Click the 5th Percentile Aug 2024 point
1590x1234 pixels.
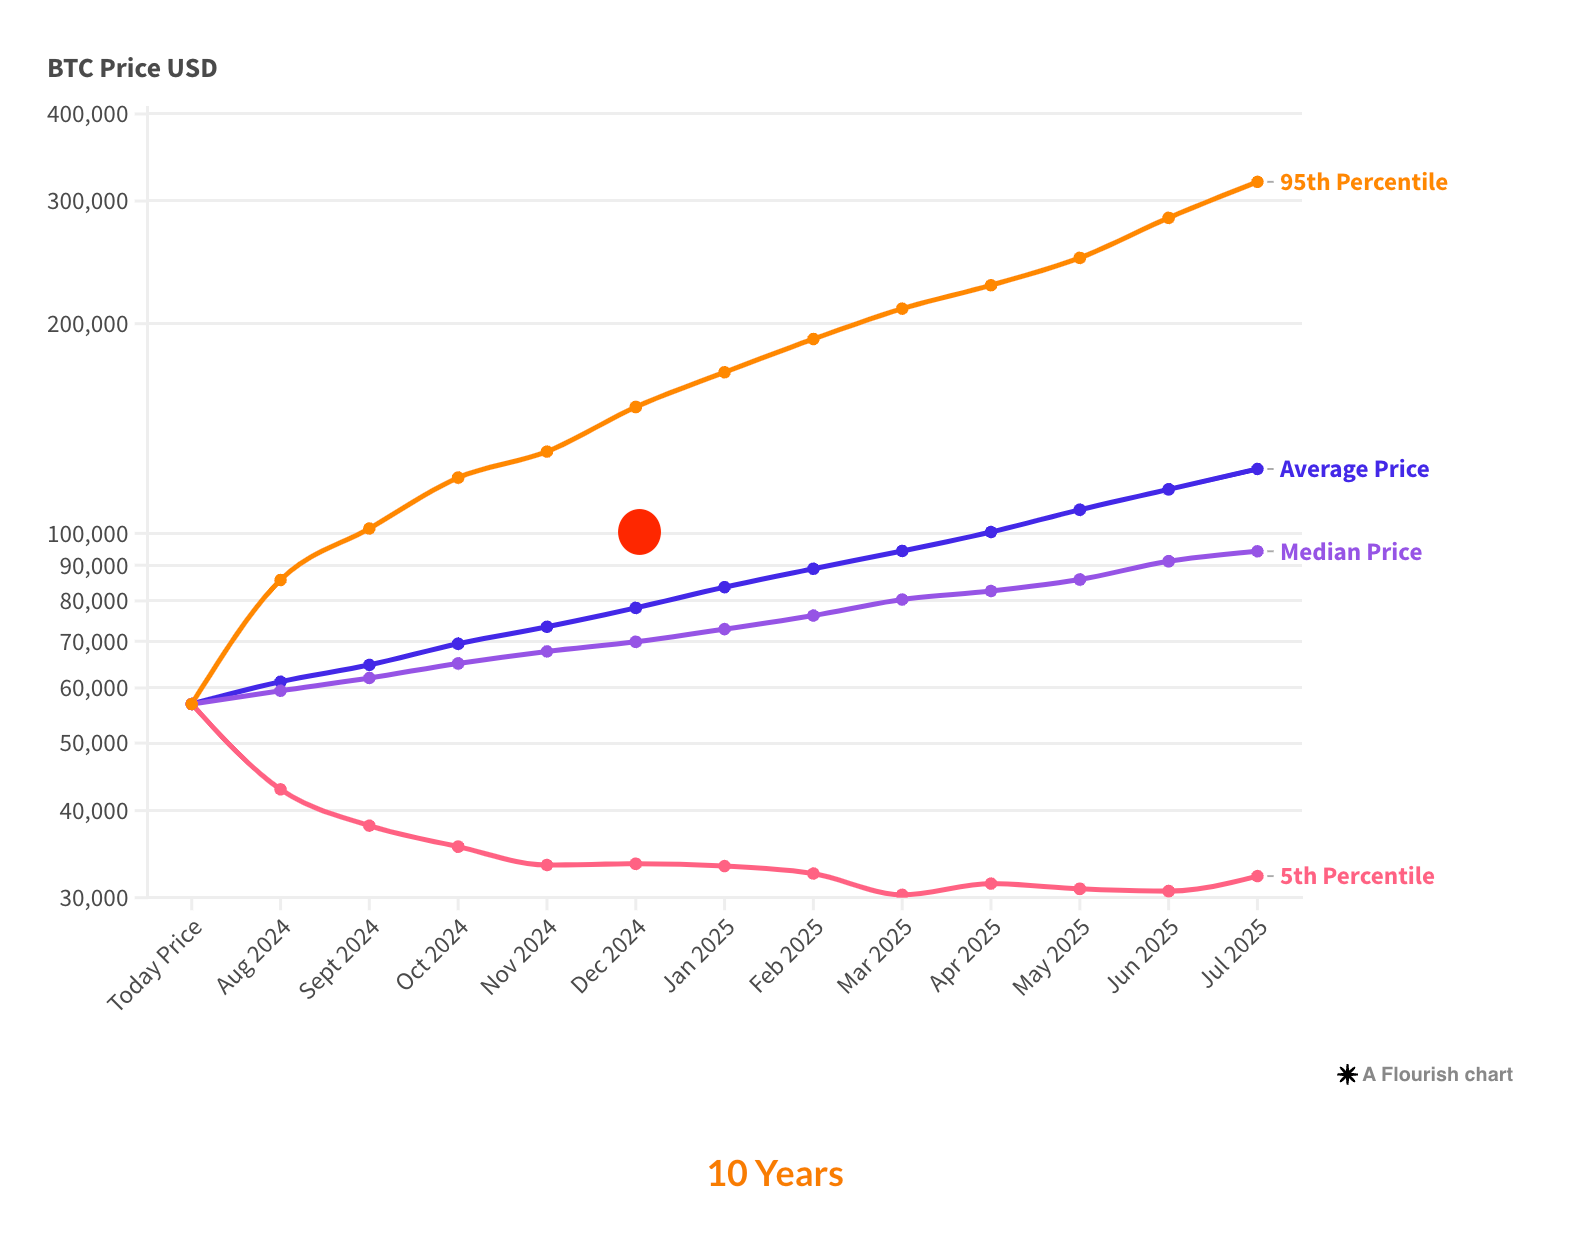[280, 790]
